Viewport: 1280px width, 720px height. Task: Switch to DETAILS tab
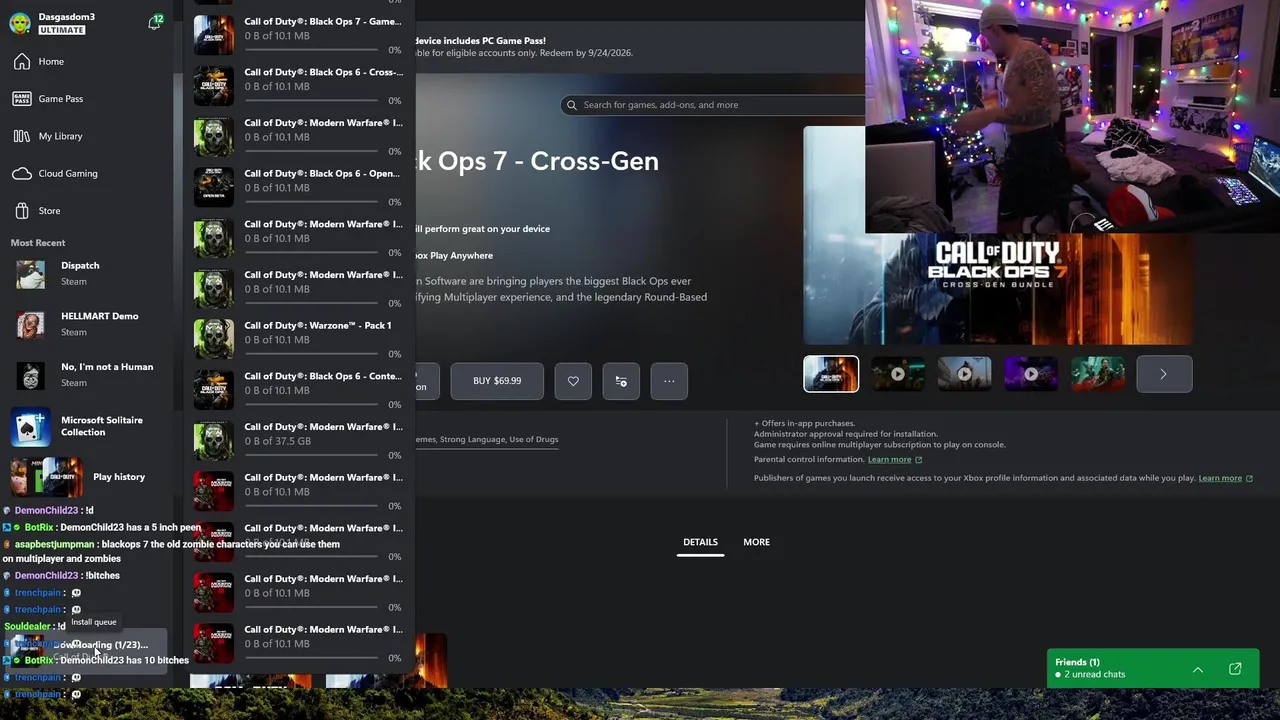click(700, 543)
